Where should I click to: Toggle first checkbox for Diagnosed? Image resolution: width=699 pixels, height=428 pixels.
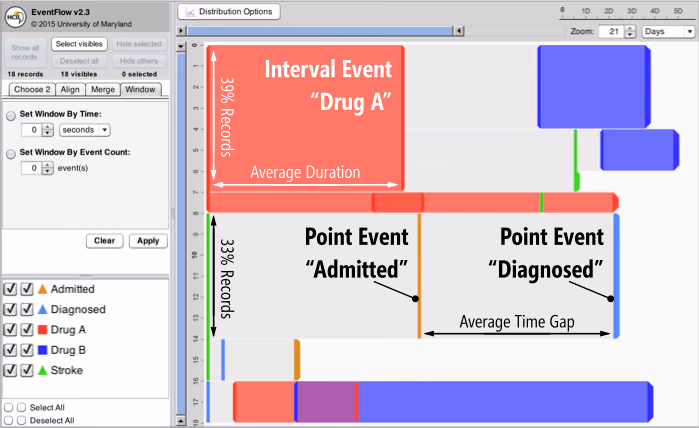pos(10,309)
